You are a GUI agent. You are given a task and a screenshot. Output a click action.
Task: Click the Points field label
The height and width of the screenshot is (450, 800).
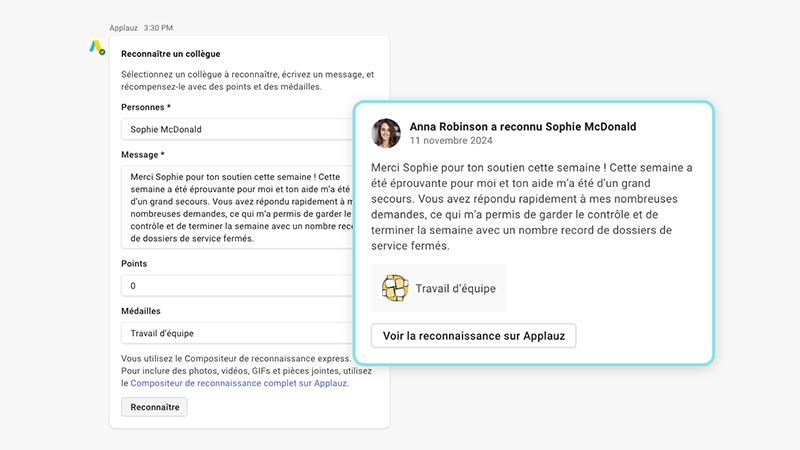coord(134,263)
